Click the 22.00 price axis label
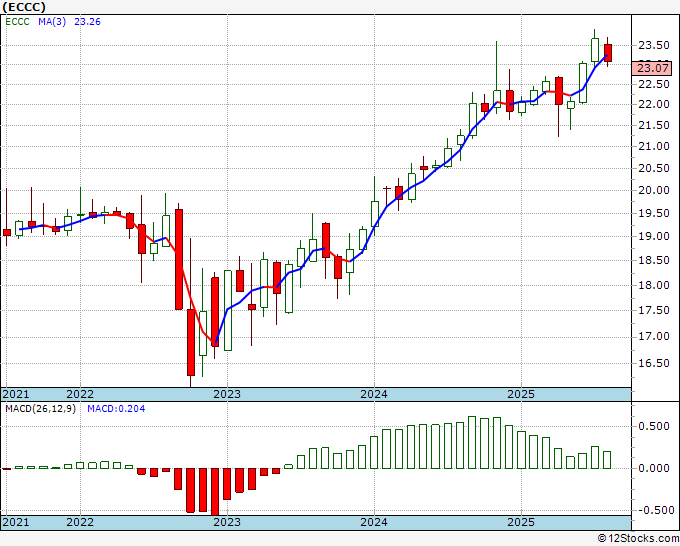Screen dimensions: 680x546 pos(654,105)
